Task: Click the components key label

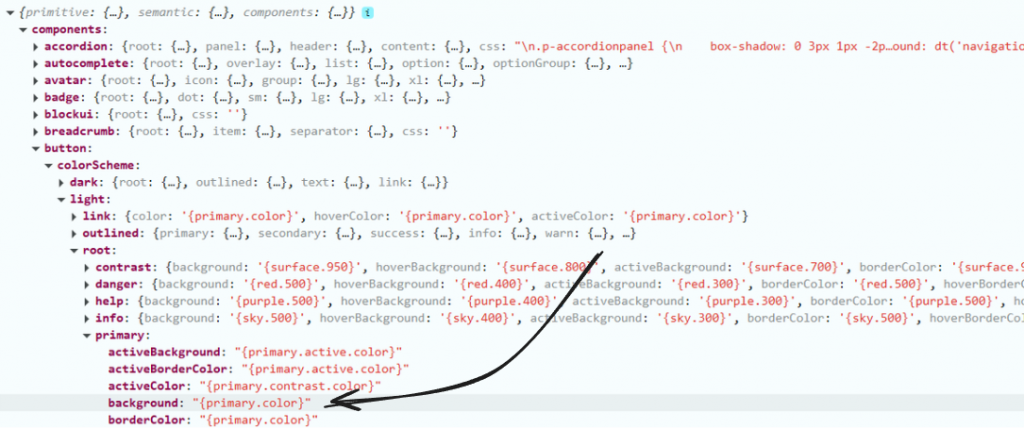Action: (69, 29)
